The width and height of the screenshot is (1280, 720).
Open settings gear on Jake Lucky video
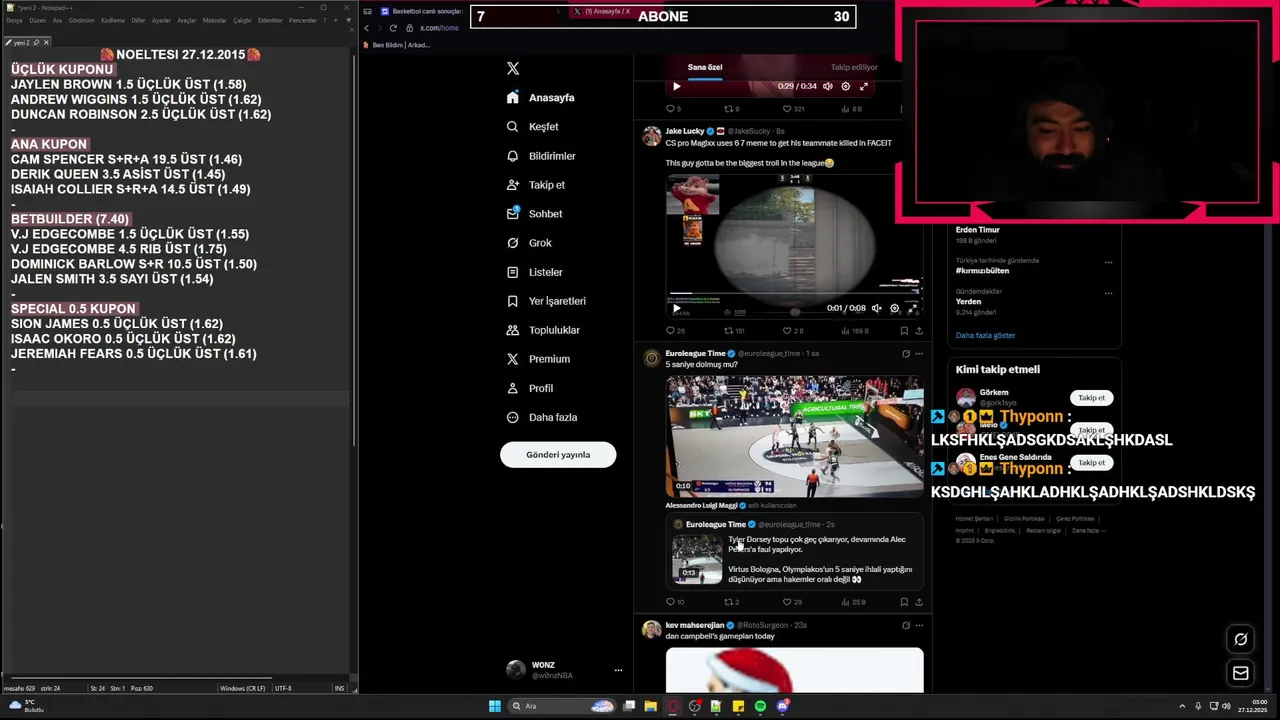coord(894,308)
